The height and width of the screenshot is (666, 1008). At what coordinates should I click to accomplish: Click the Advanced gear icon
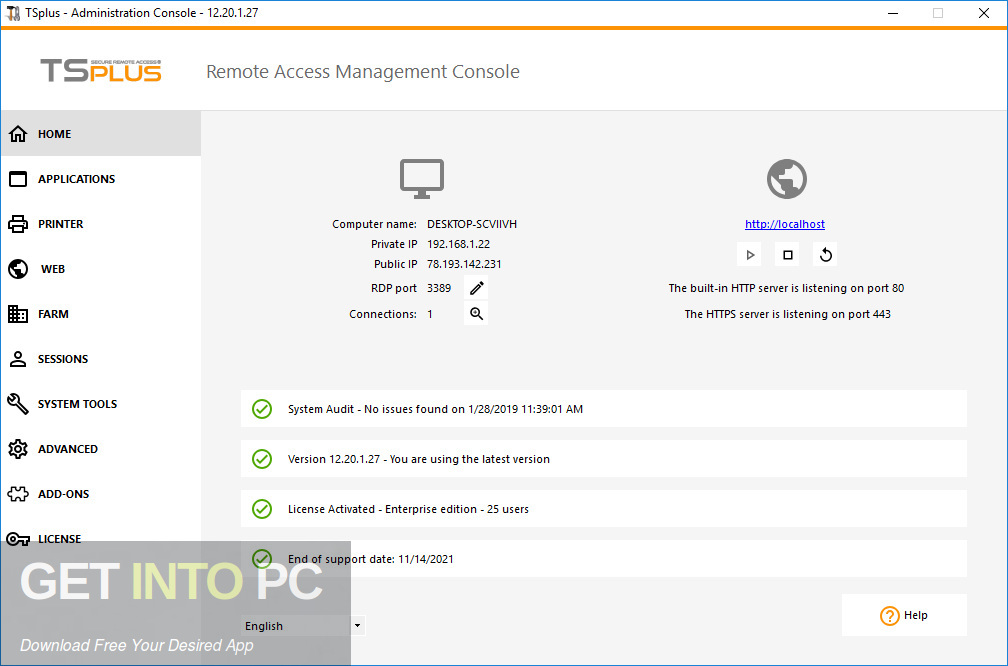(18, 449)
